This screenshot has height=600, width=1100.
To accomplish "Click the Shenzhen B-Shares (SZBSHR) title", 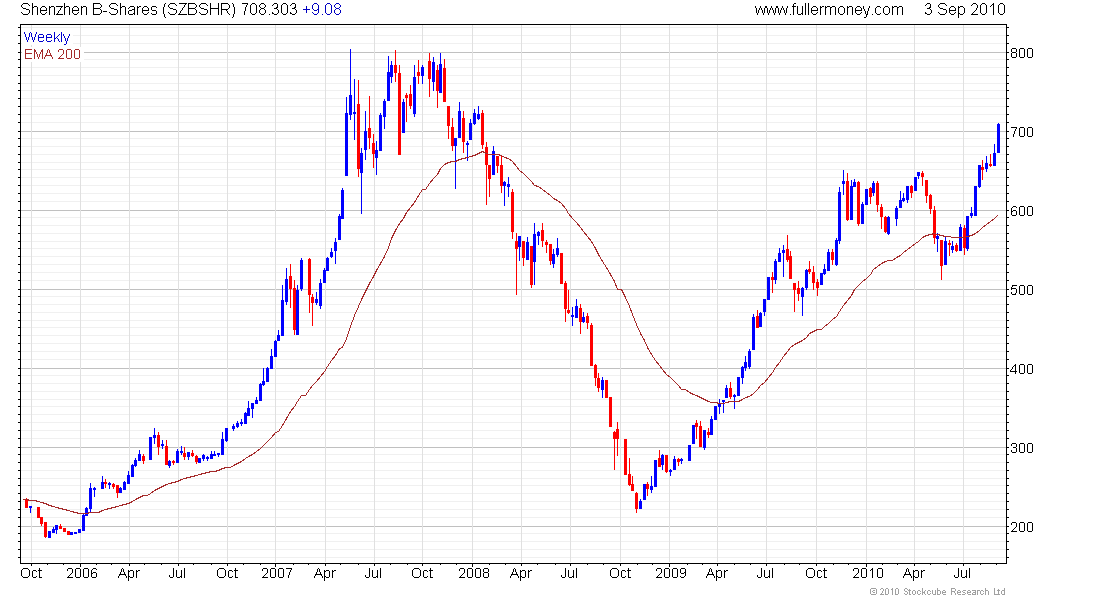I will (x=128, y=10).
